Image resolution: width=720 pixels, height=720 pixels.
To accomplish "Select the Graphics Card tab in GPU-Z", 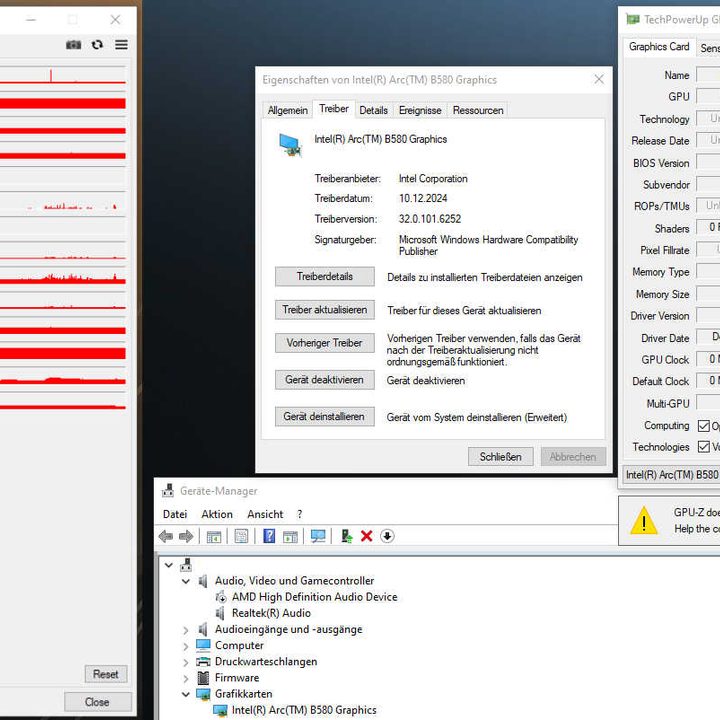I will (x=659, y=46).
